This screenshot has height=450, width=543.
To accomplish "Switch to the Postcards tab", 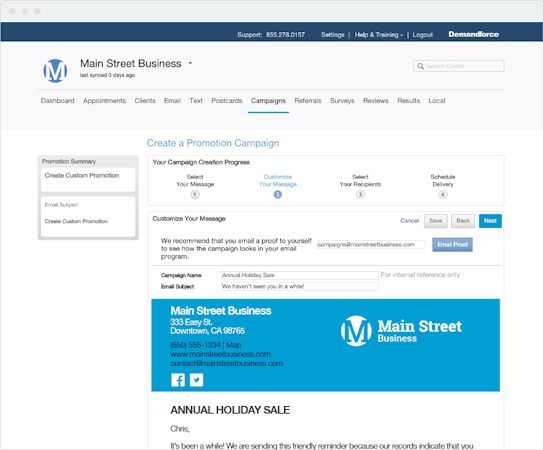I will [227, 101].
